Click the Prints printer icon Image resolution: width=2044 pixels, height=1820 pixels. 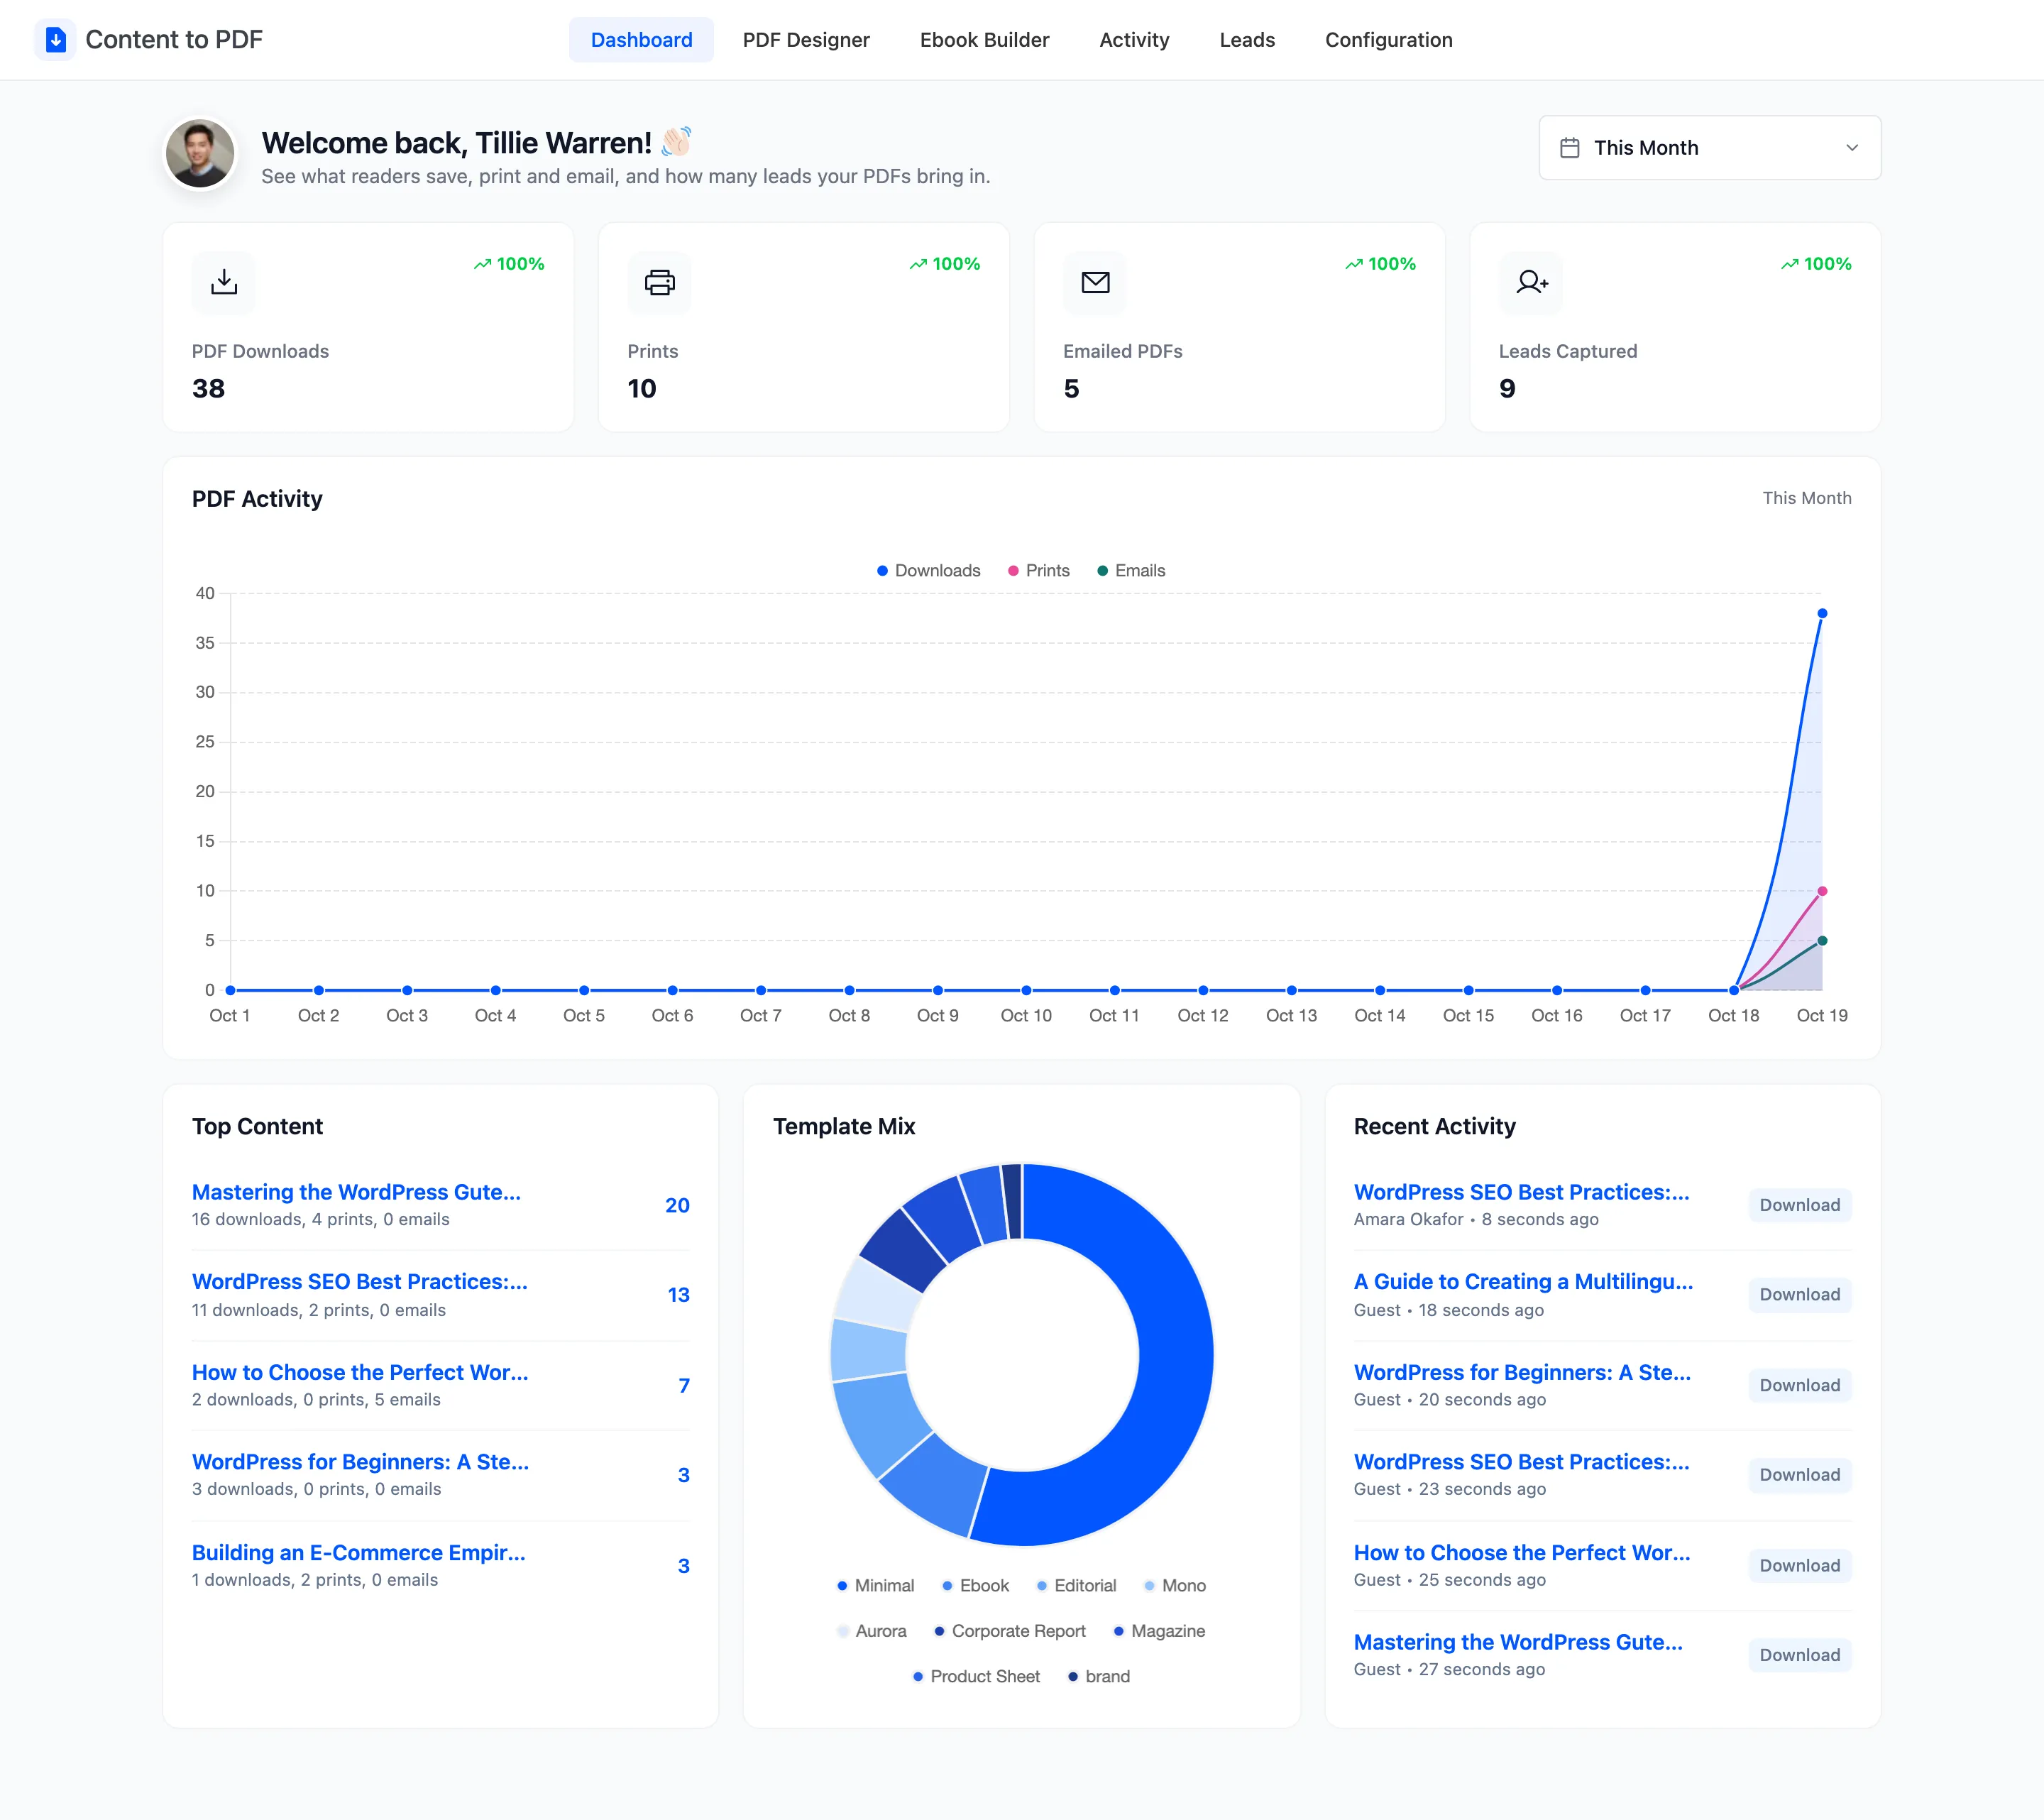[x=659, y=283]
